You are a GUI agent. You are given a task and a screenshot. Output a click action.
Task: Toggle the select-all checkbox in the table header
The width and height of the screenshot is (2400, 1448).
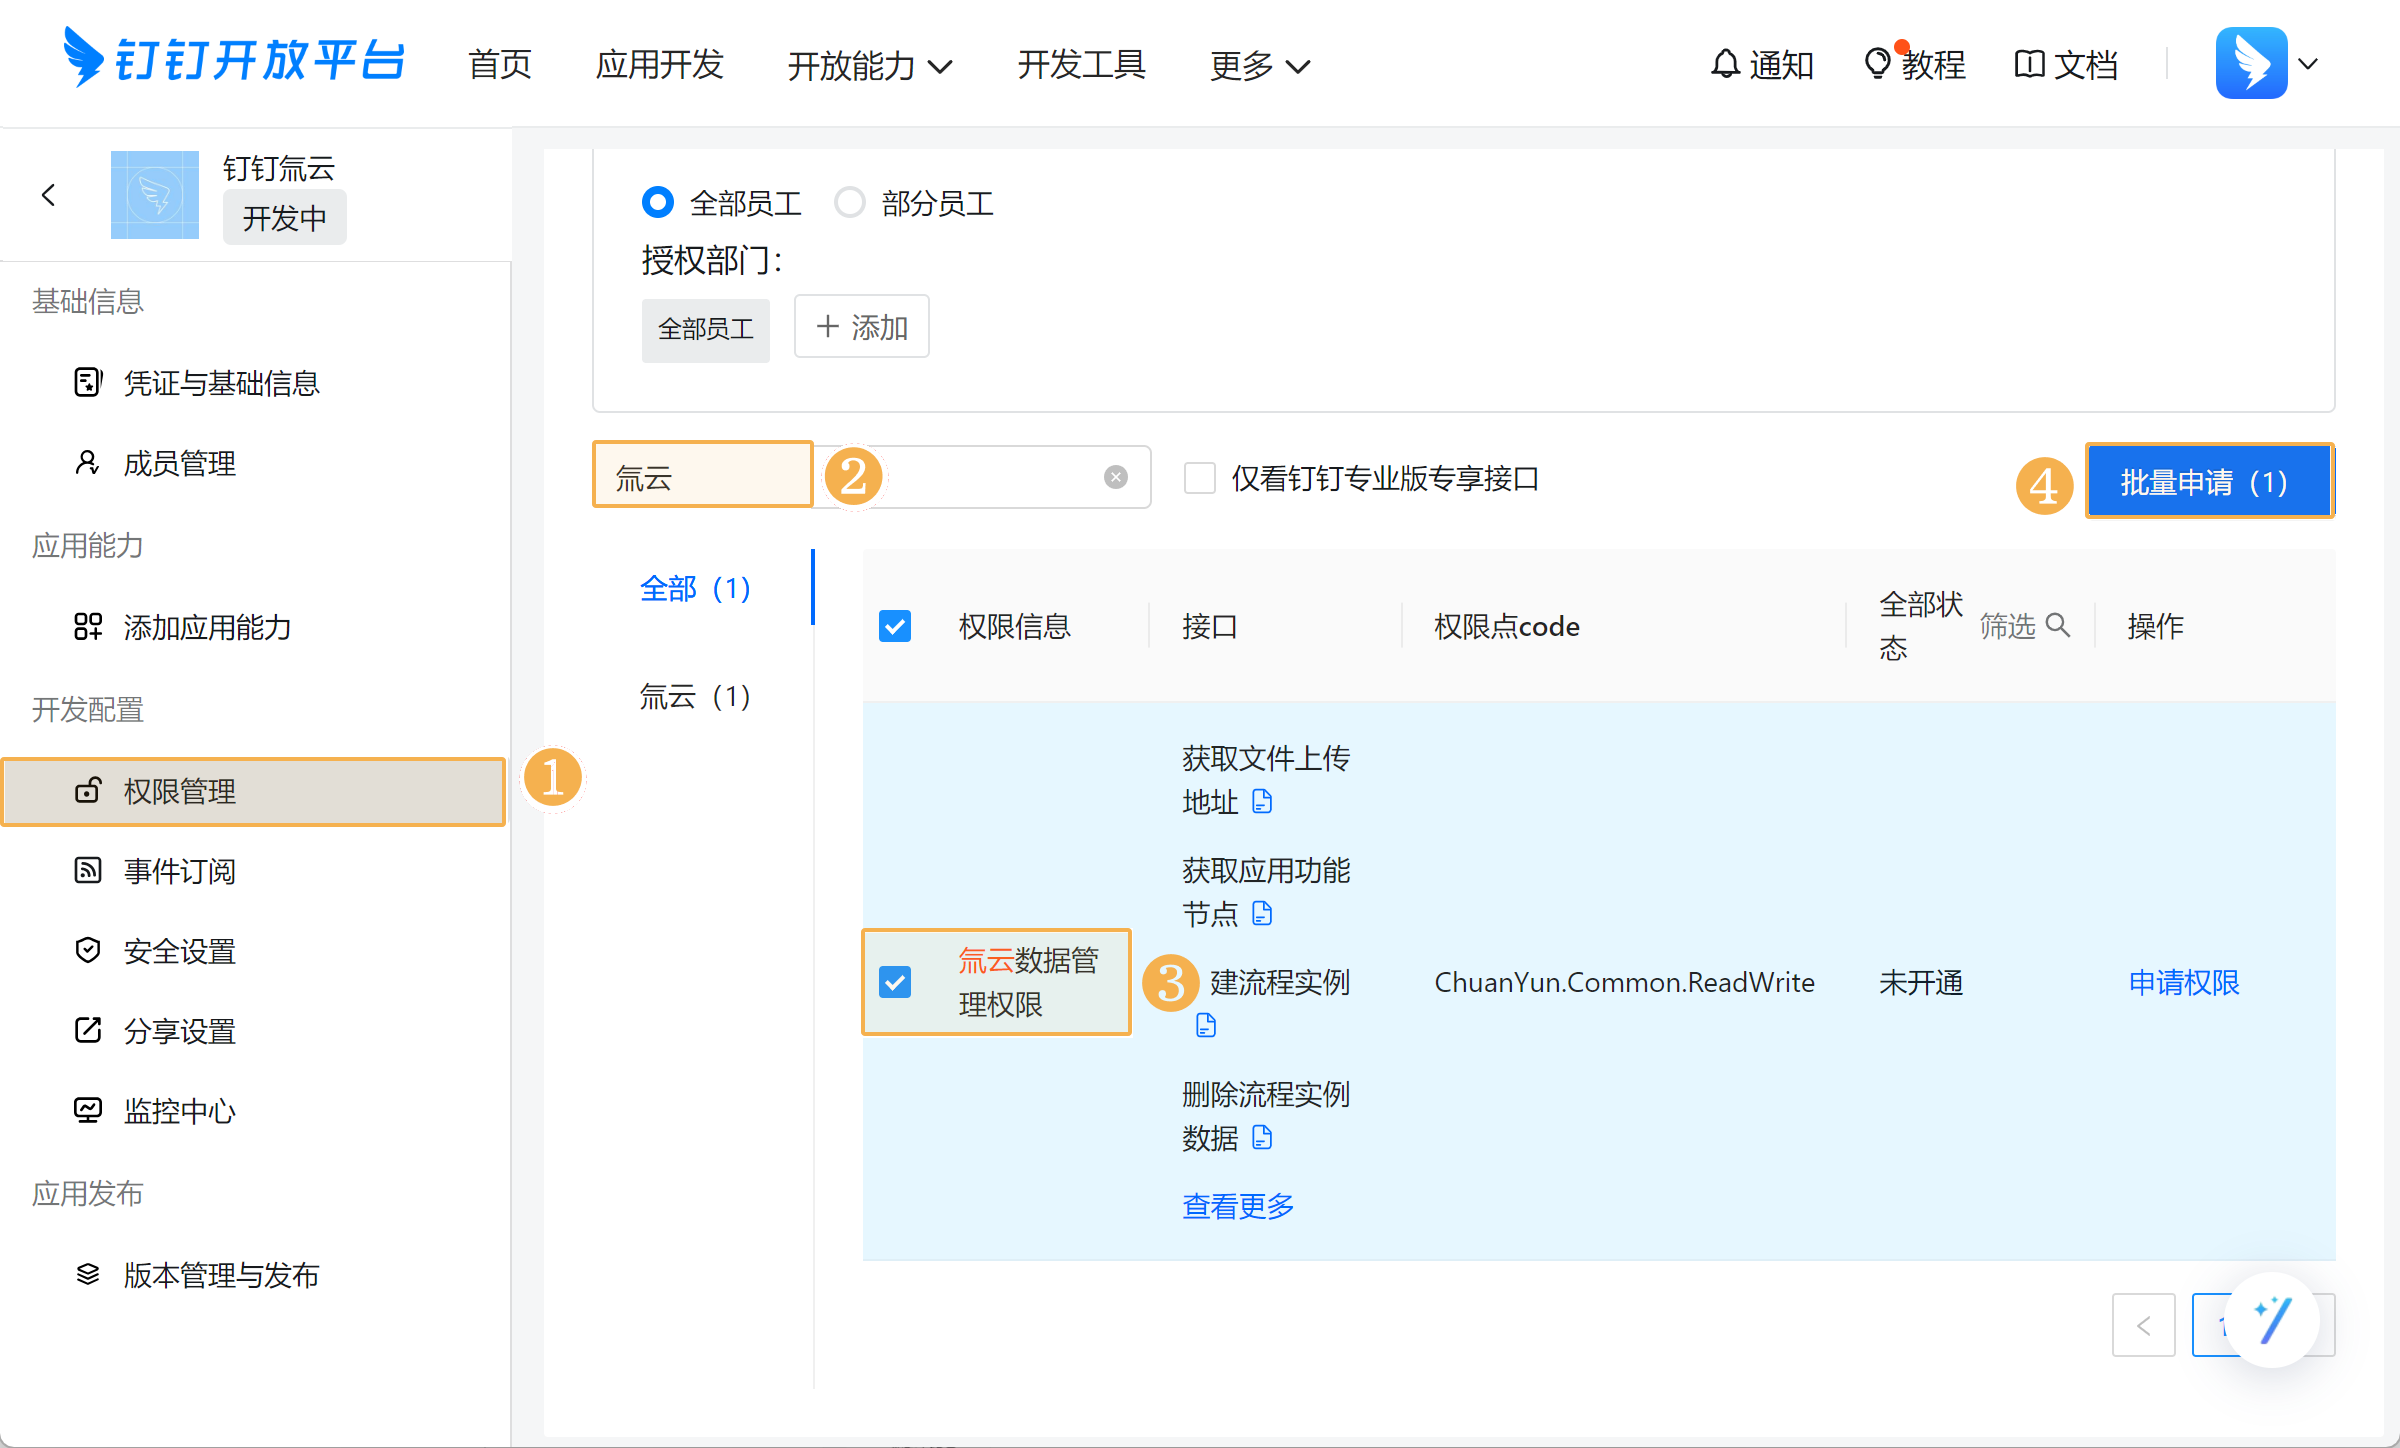pyautogui.click(x=895, y=626)
